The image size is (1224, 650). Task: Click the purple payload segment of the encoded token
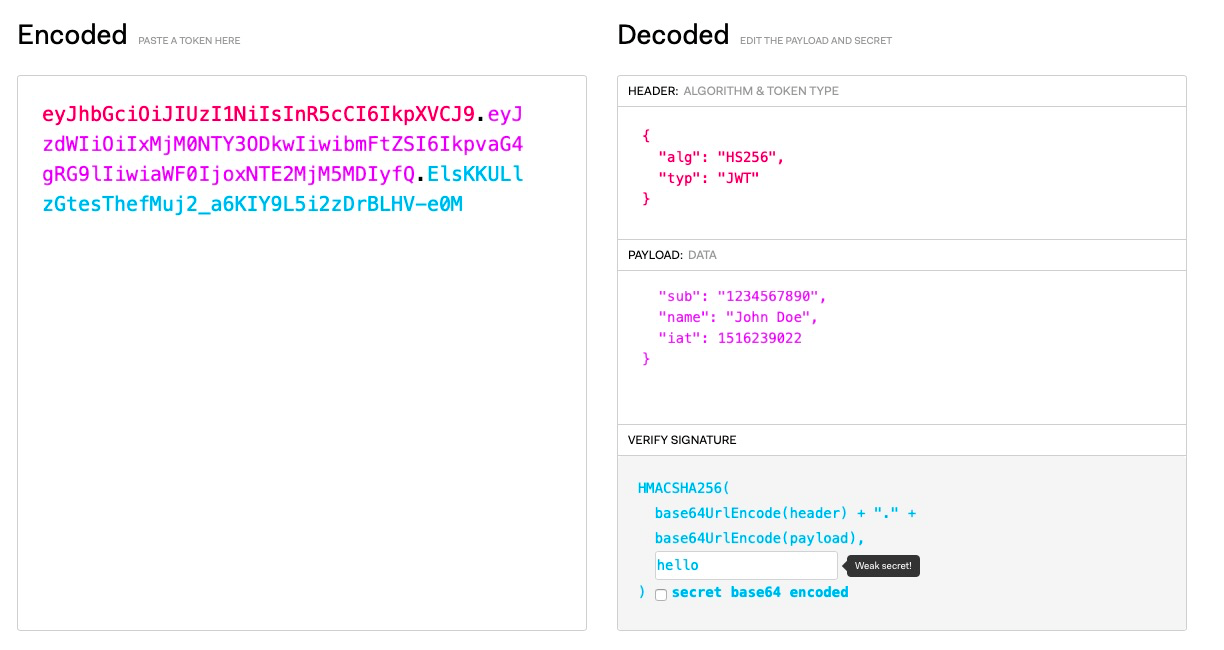pos(282,144)
